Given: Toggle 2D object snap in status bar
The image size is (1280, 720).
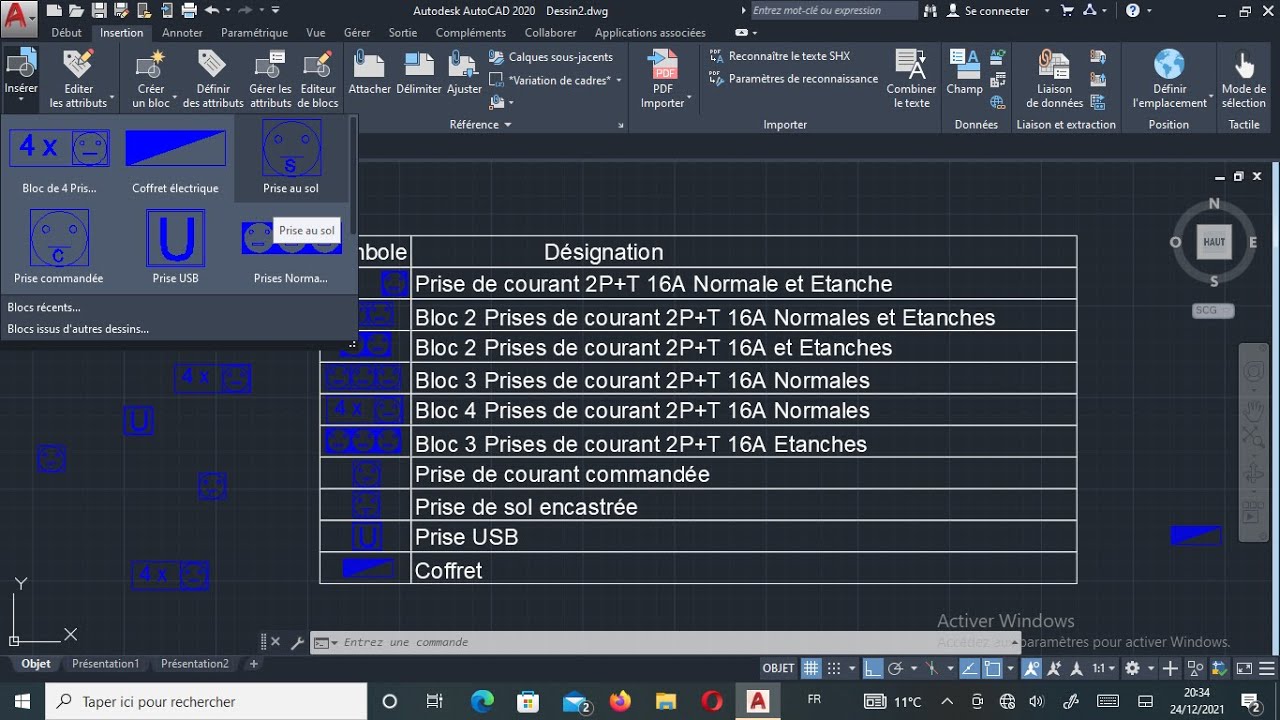Looking at the screenshot, I should (x=993, y=668).
